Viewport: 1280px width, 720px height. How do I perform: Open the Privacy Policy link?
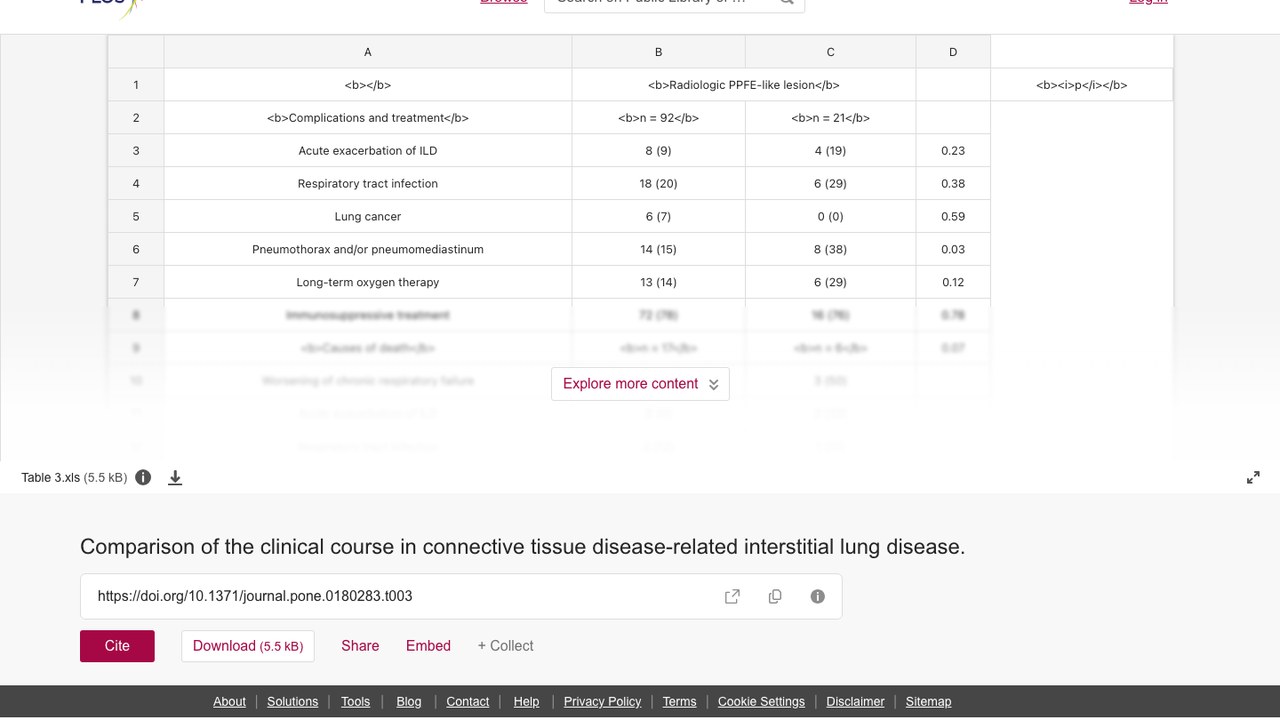602,702
